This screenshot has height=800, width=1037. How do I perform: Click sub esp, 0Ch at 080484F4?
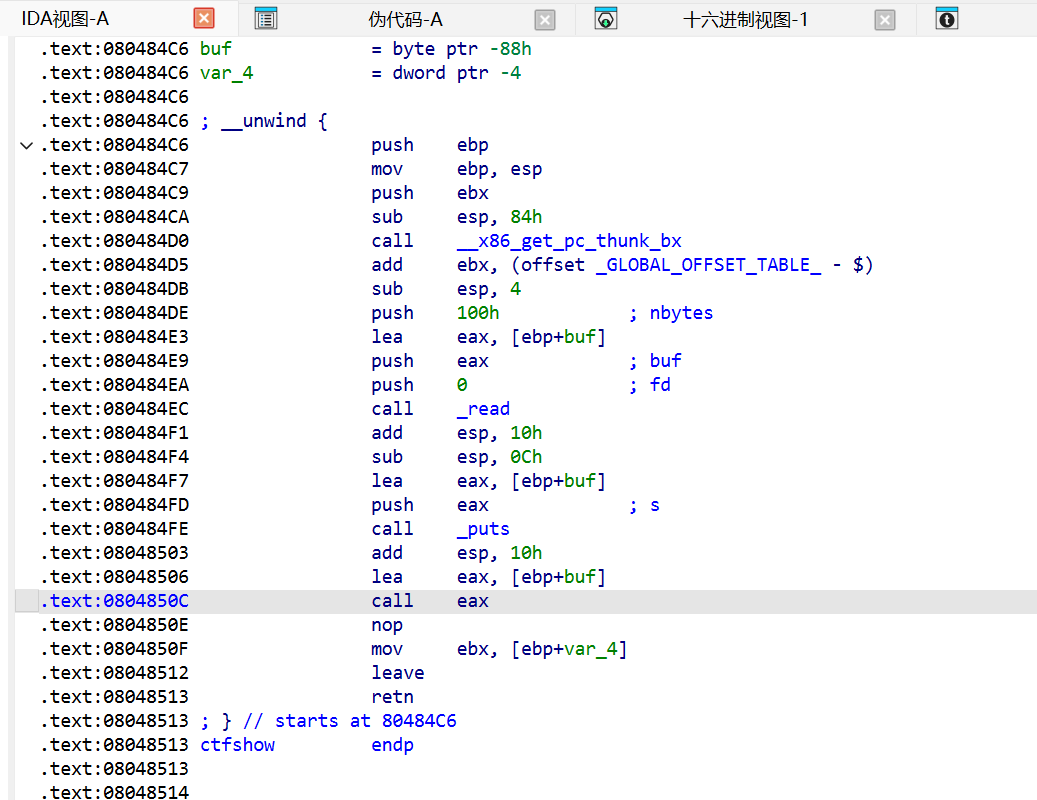456,457
